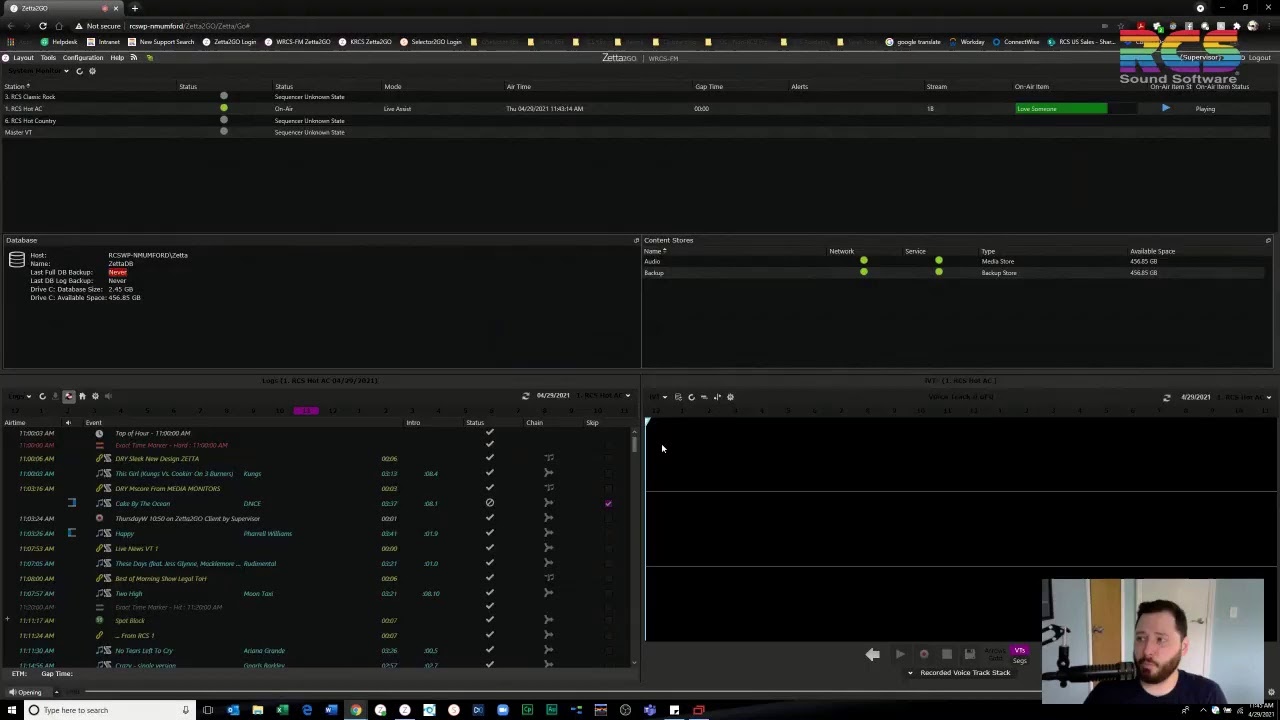Screen dimensions: 1280x720
Task: Open the Tools menu
Action: click(x=48, y=58)
